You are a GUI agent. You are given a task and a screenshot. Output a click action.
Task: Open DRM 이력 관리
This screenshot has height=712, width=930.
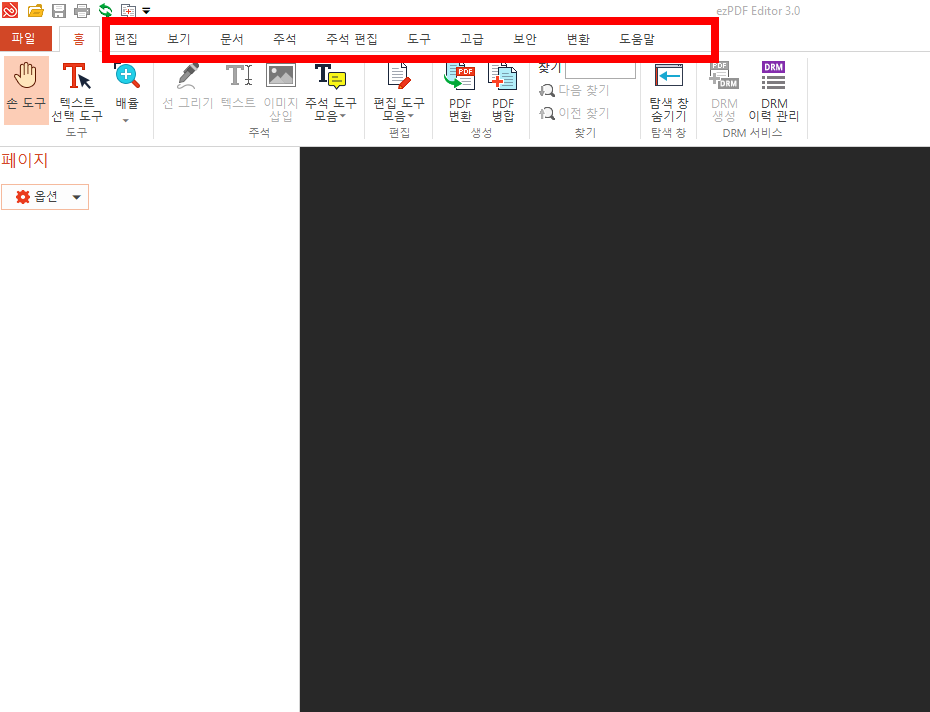point(773,90)
